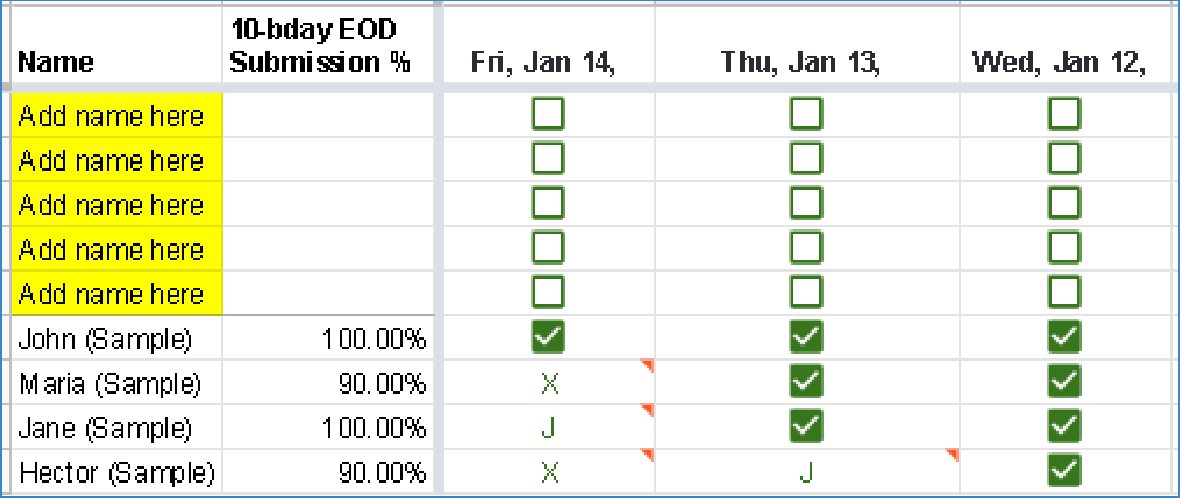This screenshot has width=1180, height=498.
Task: Click Maria's X mark on Fri, Jan 14
Action: coord(548,382)
